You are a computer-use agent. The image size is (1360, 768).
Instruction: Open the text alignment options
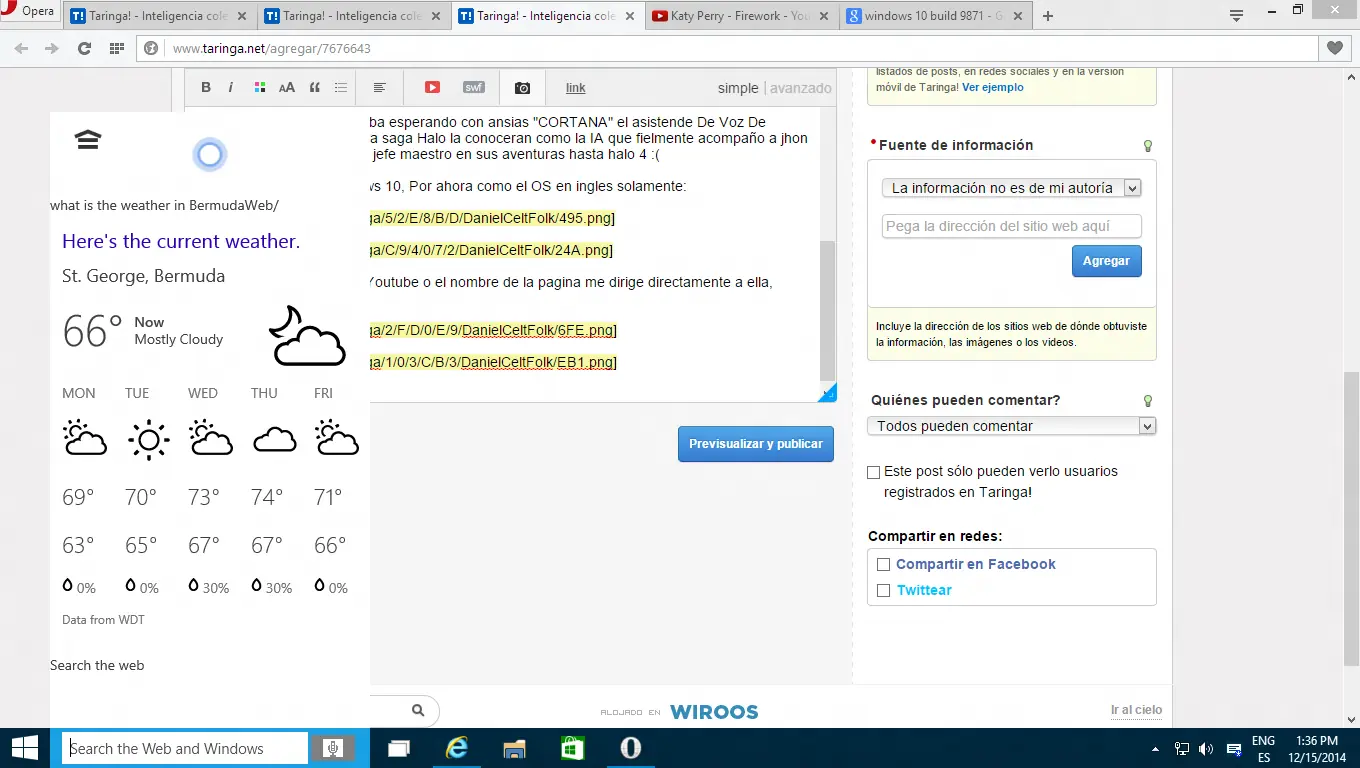tap(380, 88)
